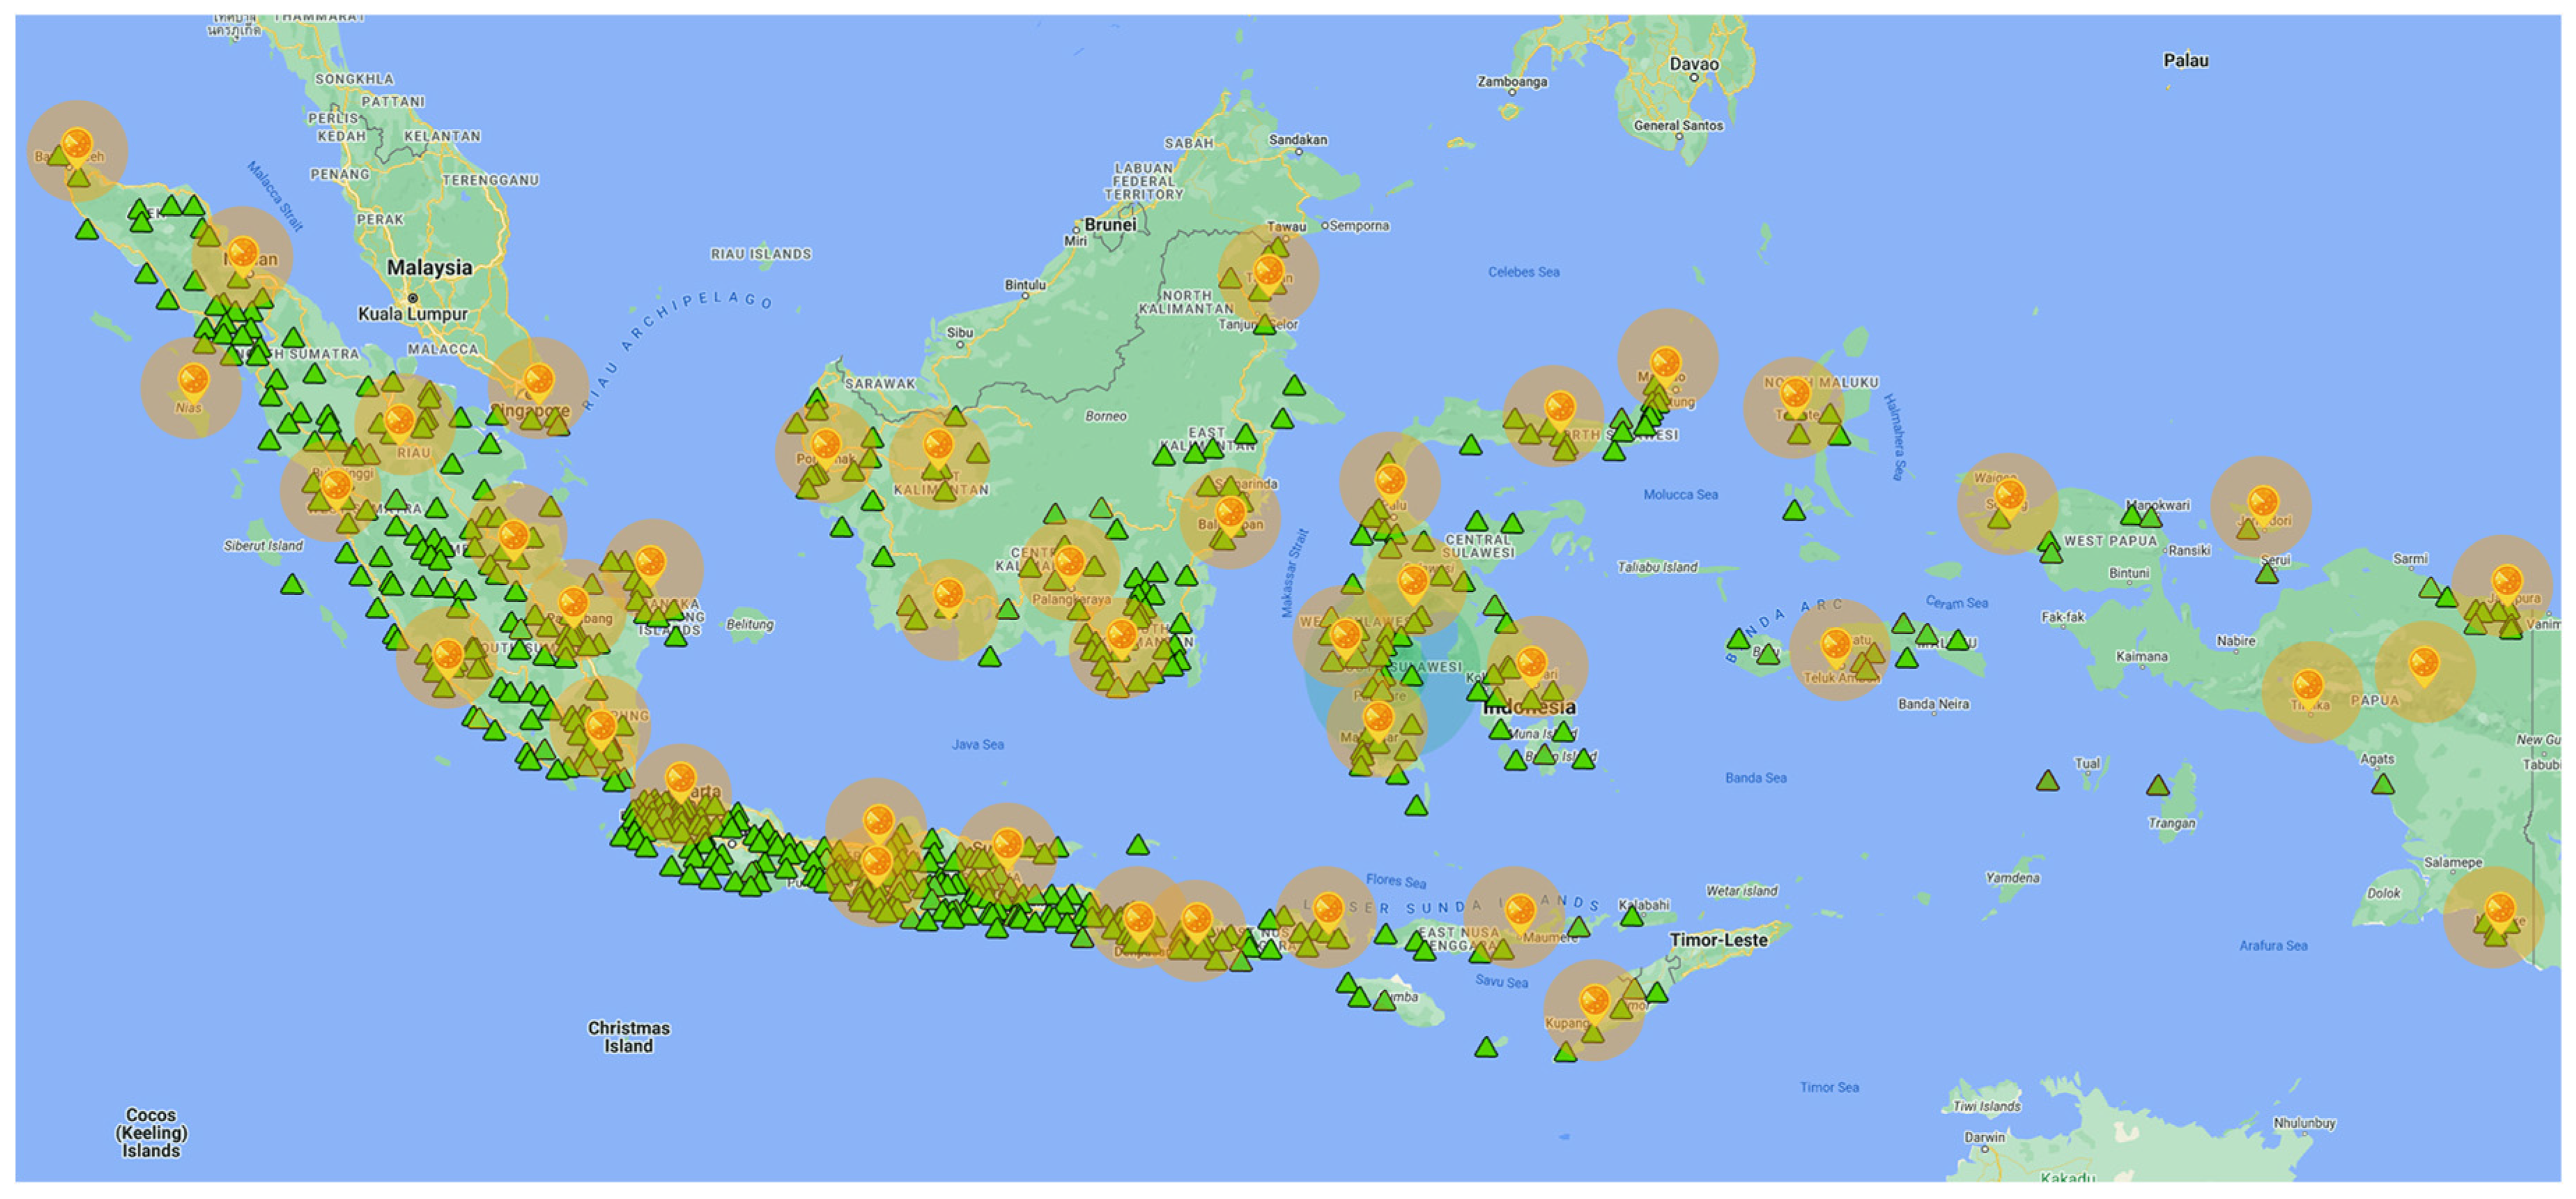Click the Christmas Island label
2576x1199 pixels.
628,1036
